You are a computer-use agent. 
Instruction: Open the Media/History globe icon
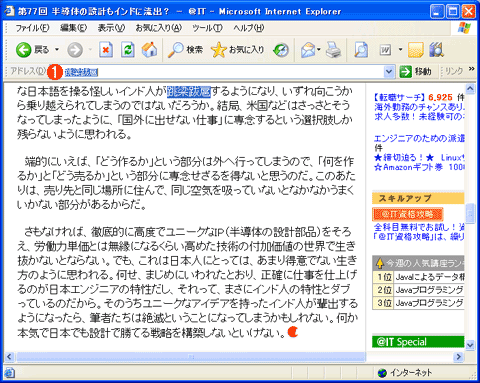click(x=281, y=50)
